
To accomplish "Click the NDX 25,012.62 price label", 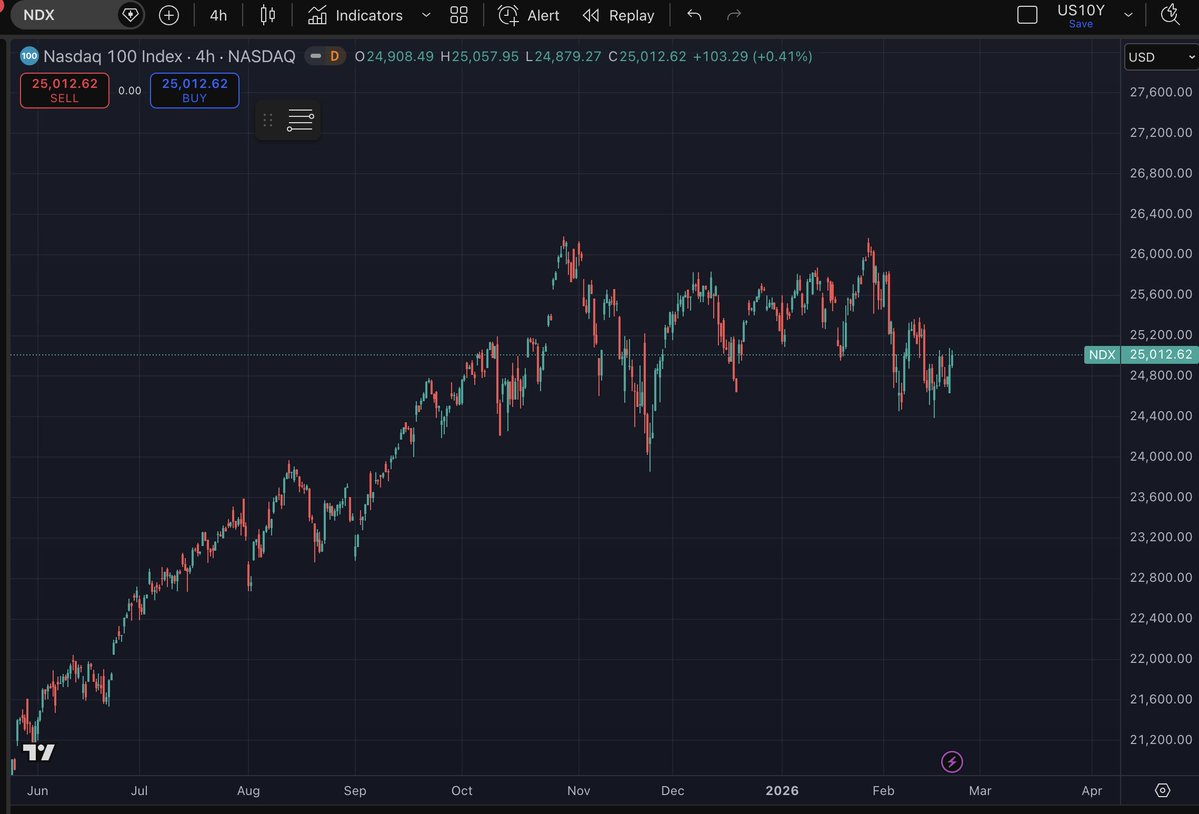I will point(1141,355).
